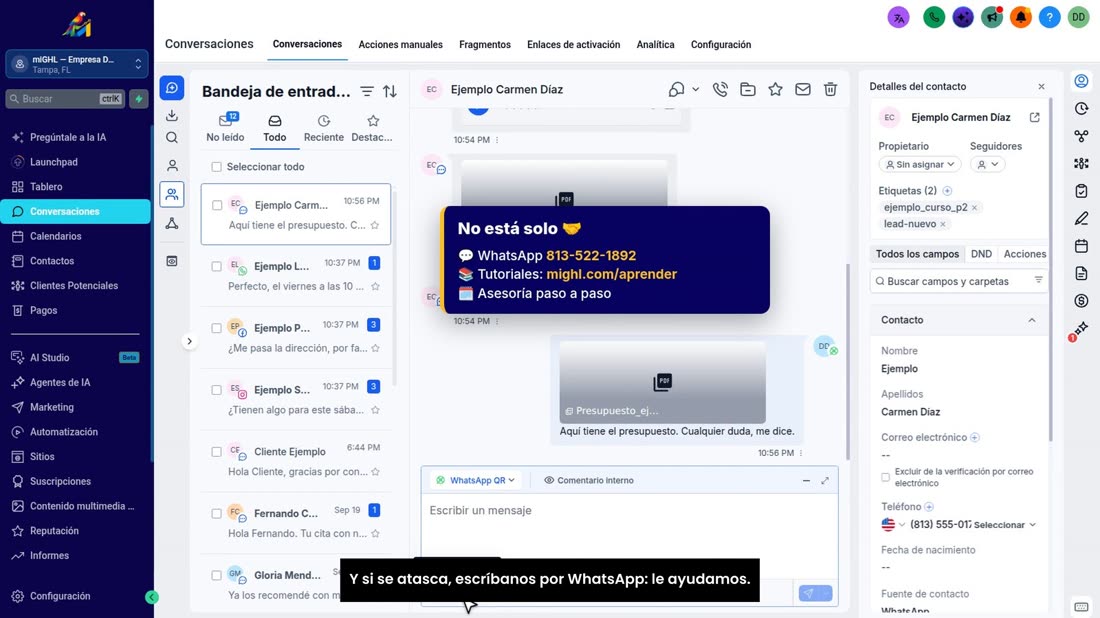Switch to the Reciente inbox tab
Image resolution: width=1100 pixels, height=618 pixels.
[x=323, y=128]
